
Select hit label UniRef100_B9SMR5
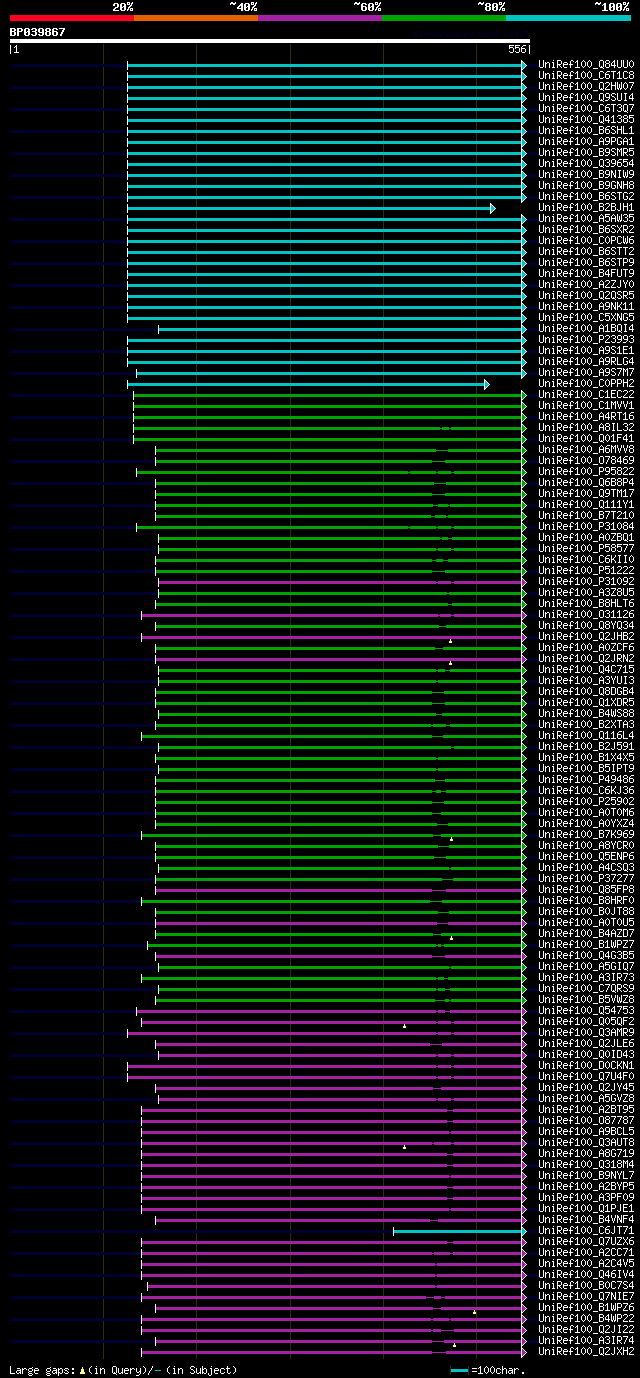coord(586,152)
